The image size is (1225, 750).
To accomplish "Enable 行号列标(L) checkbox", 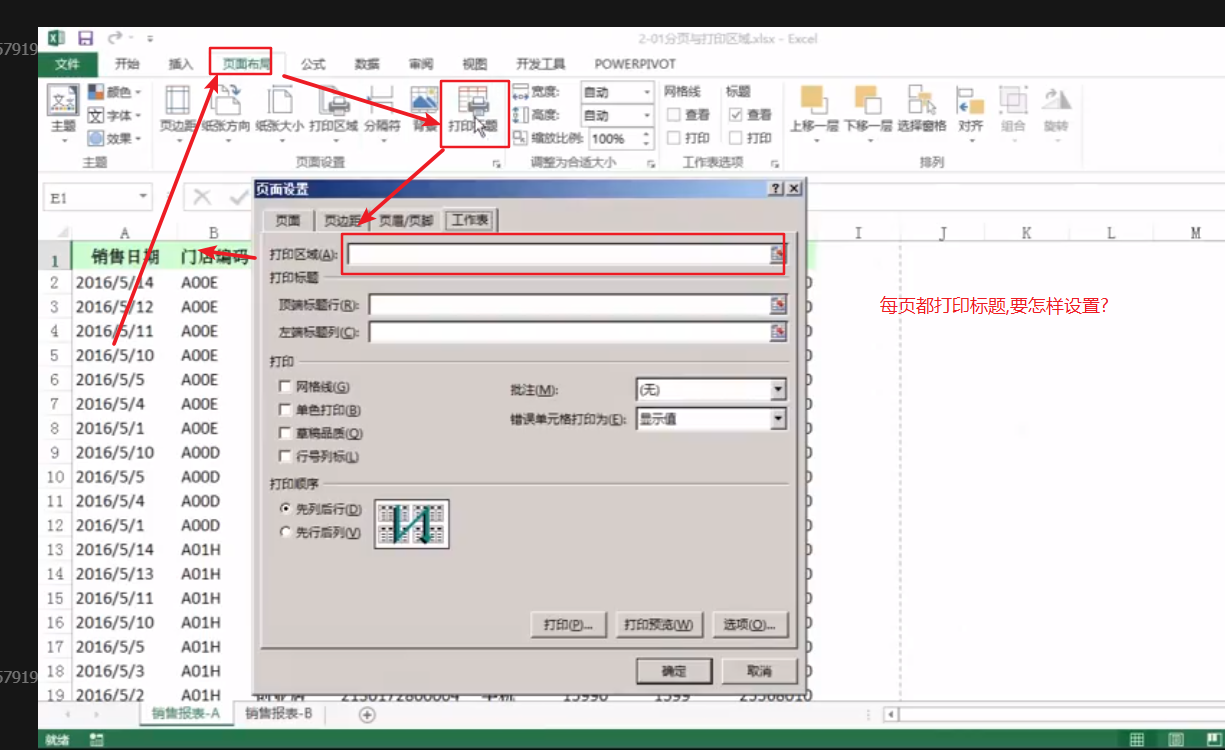I will [286, 456].
